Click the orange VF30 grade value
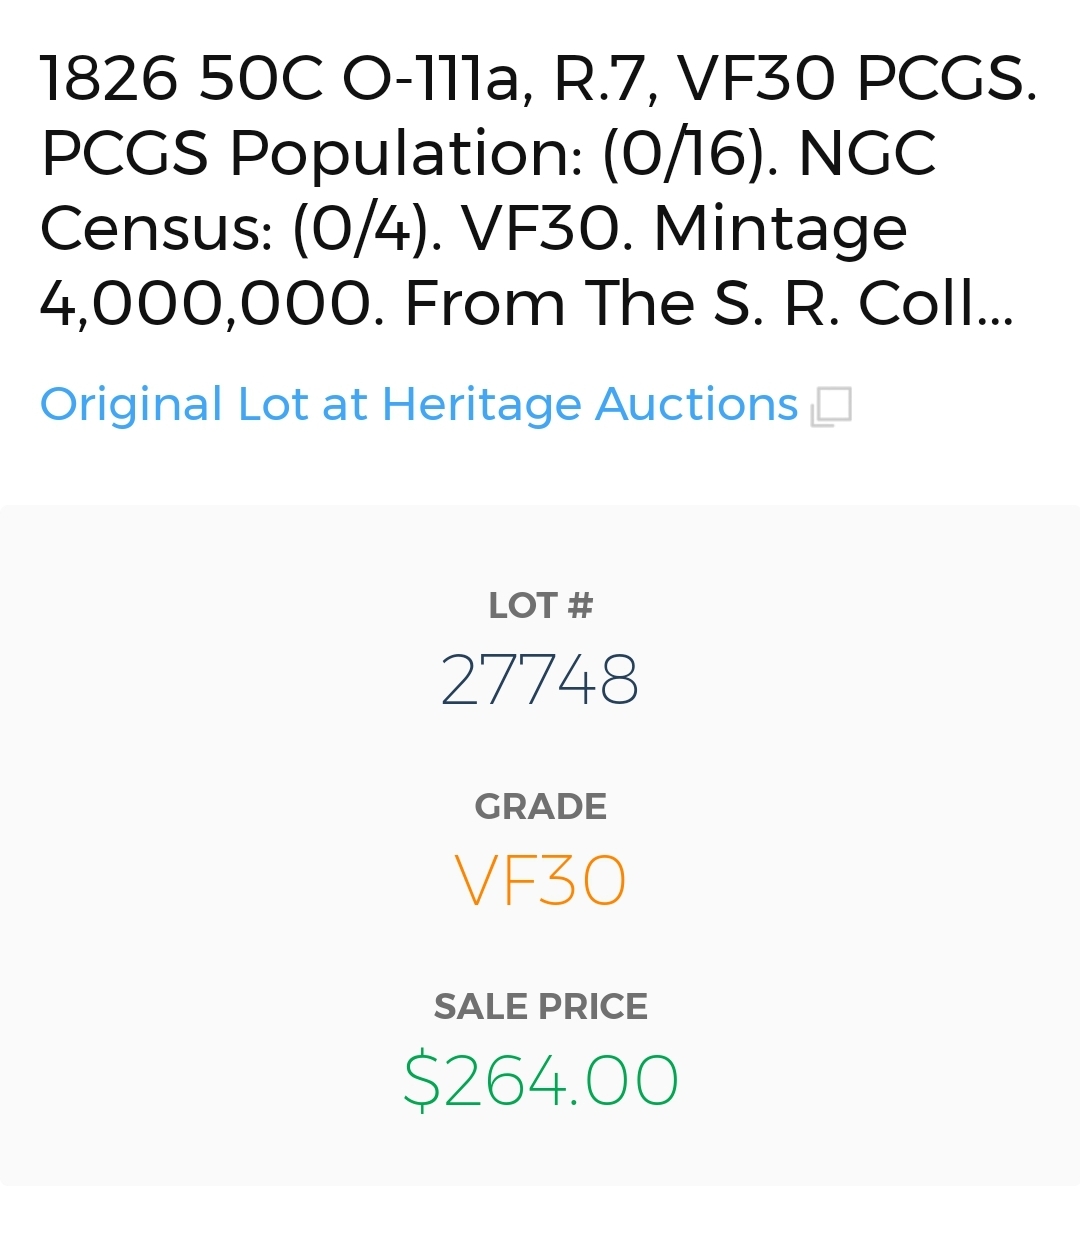This screenshot has width=1080, height=1237. [x=540, y=880]
